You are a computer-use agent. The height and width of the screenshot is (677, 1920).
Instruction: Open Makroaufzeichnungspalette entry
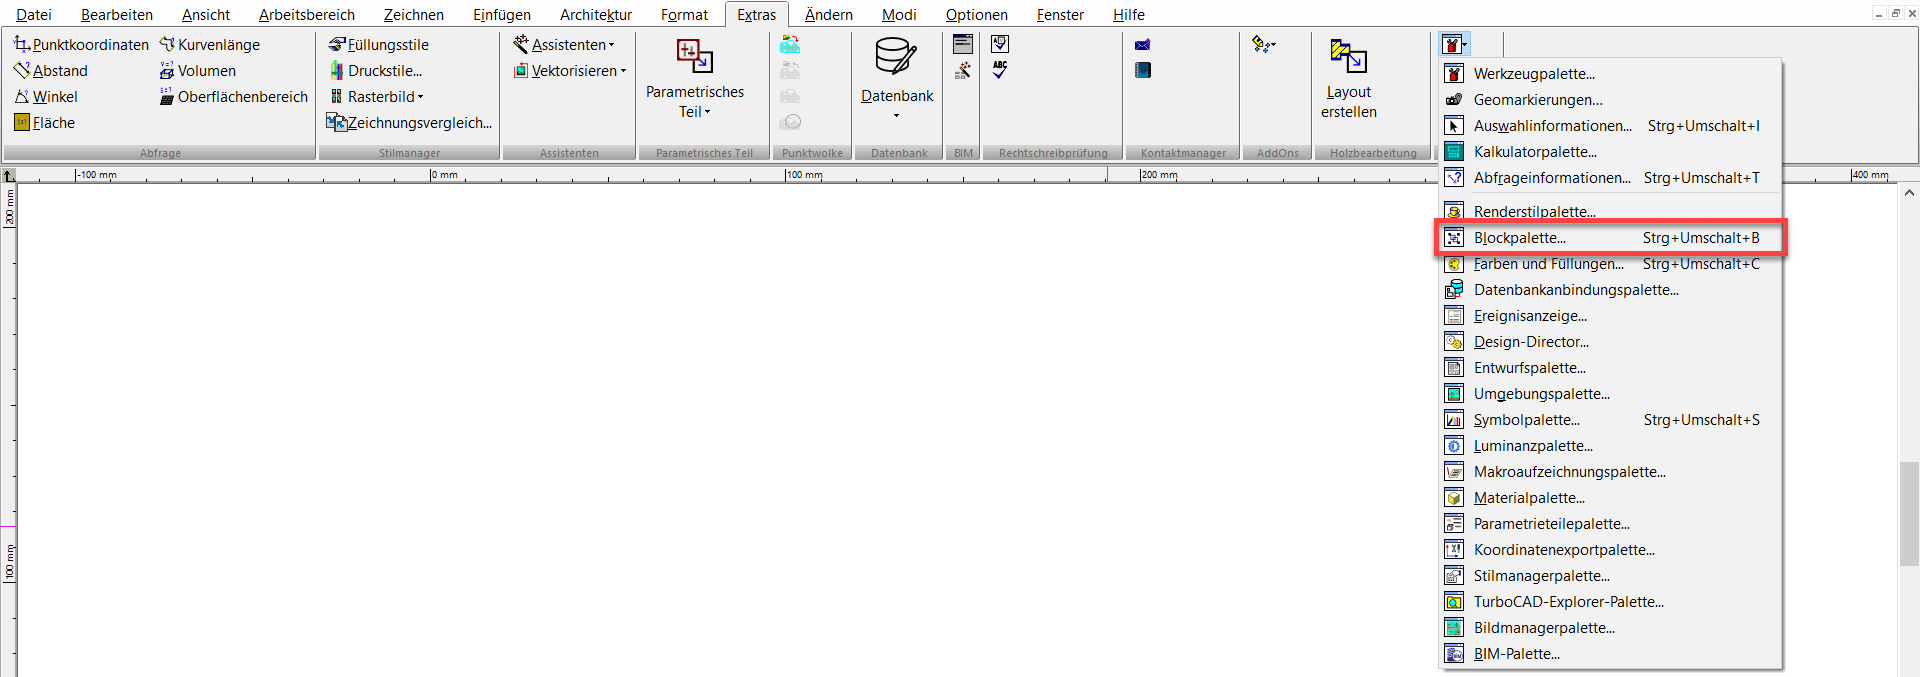(x=1610, y=472)
